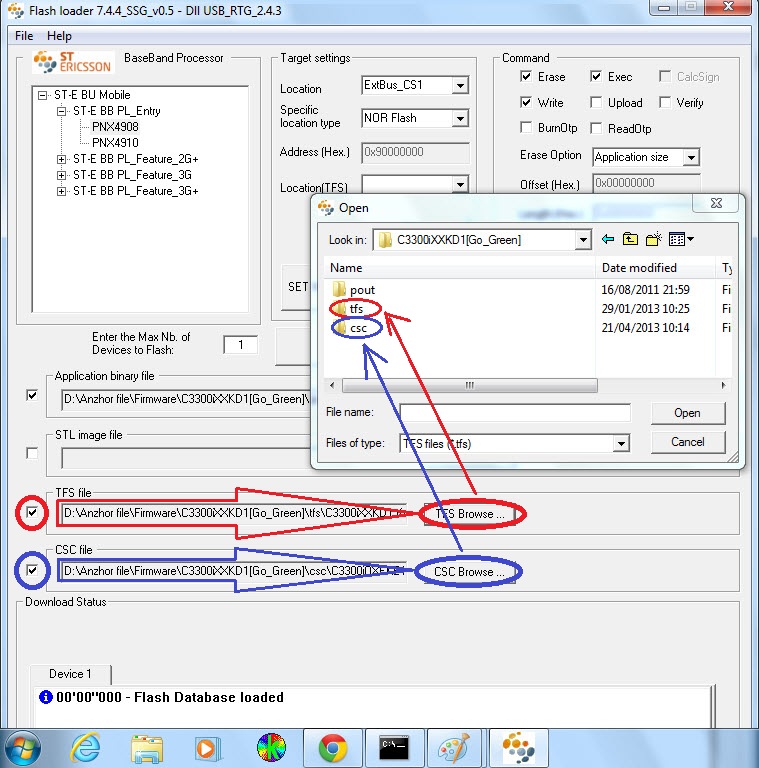
Task: Expand the ST-E BB PL_Feature_3G node
Action: [61, 175]
